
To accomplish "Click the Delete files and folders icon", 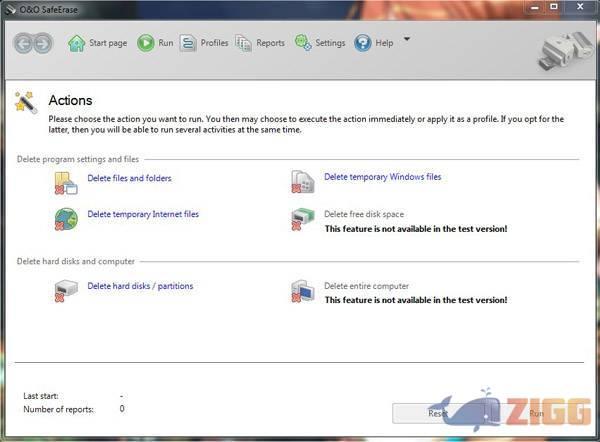I will pyautogui.click(x=66, y=182).
